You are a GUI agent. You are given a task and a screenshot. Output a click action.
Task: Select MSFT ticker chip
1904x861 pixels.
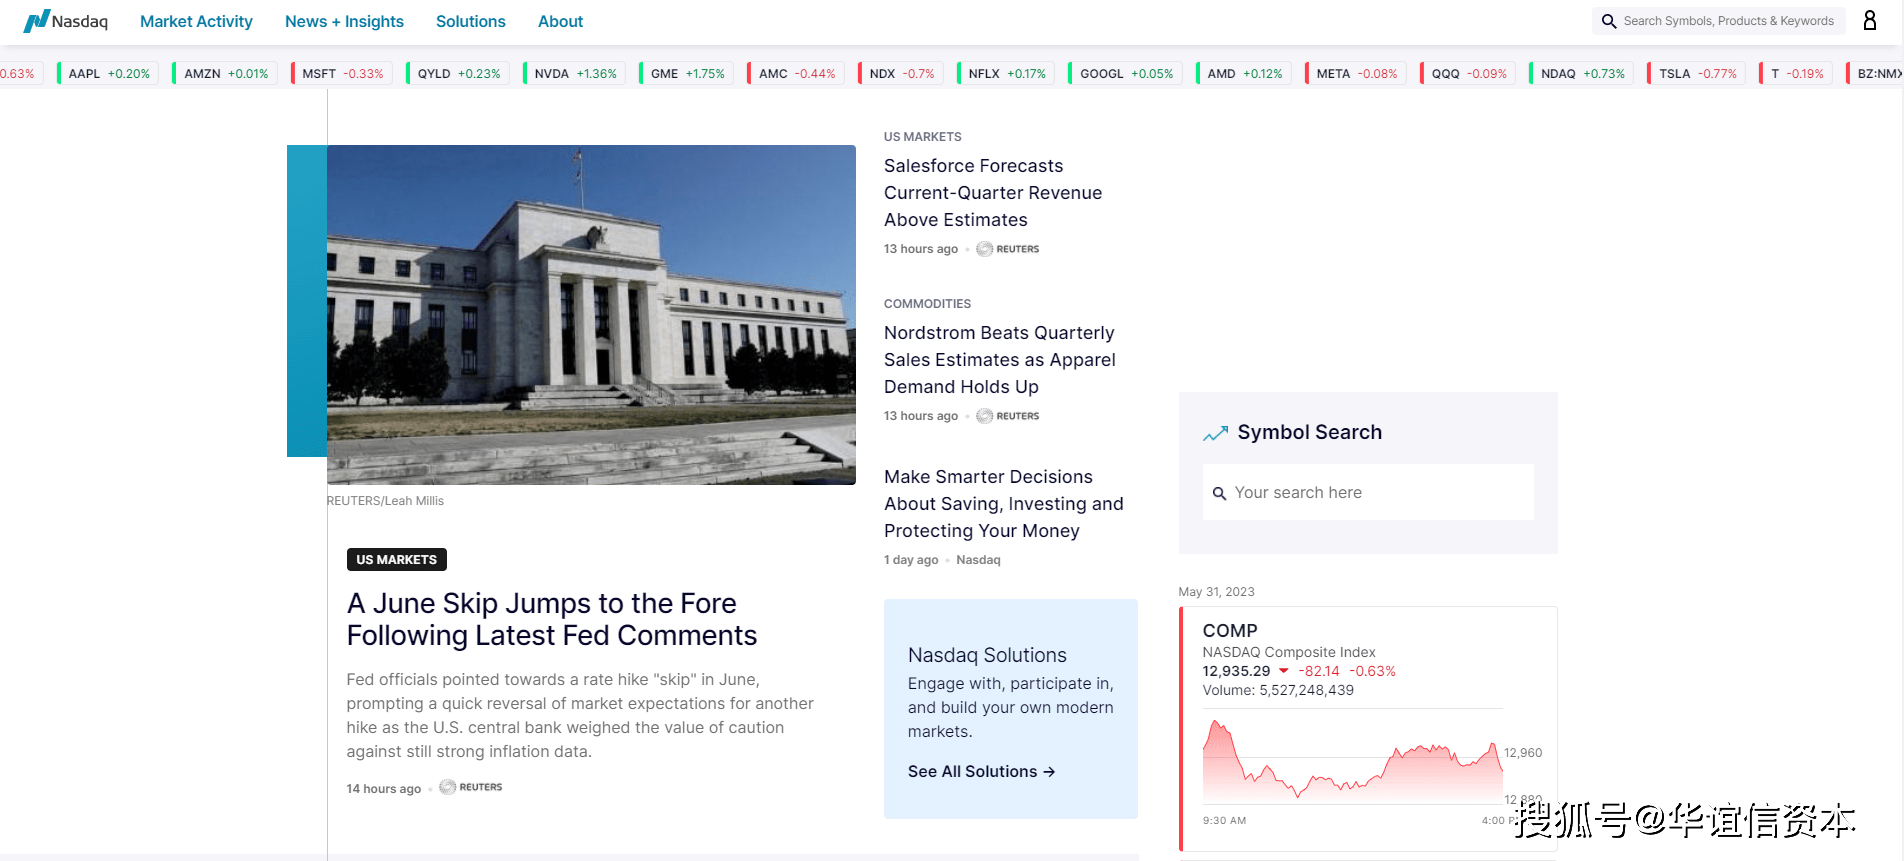point(342,73)
